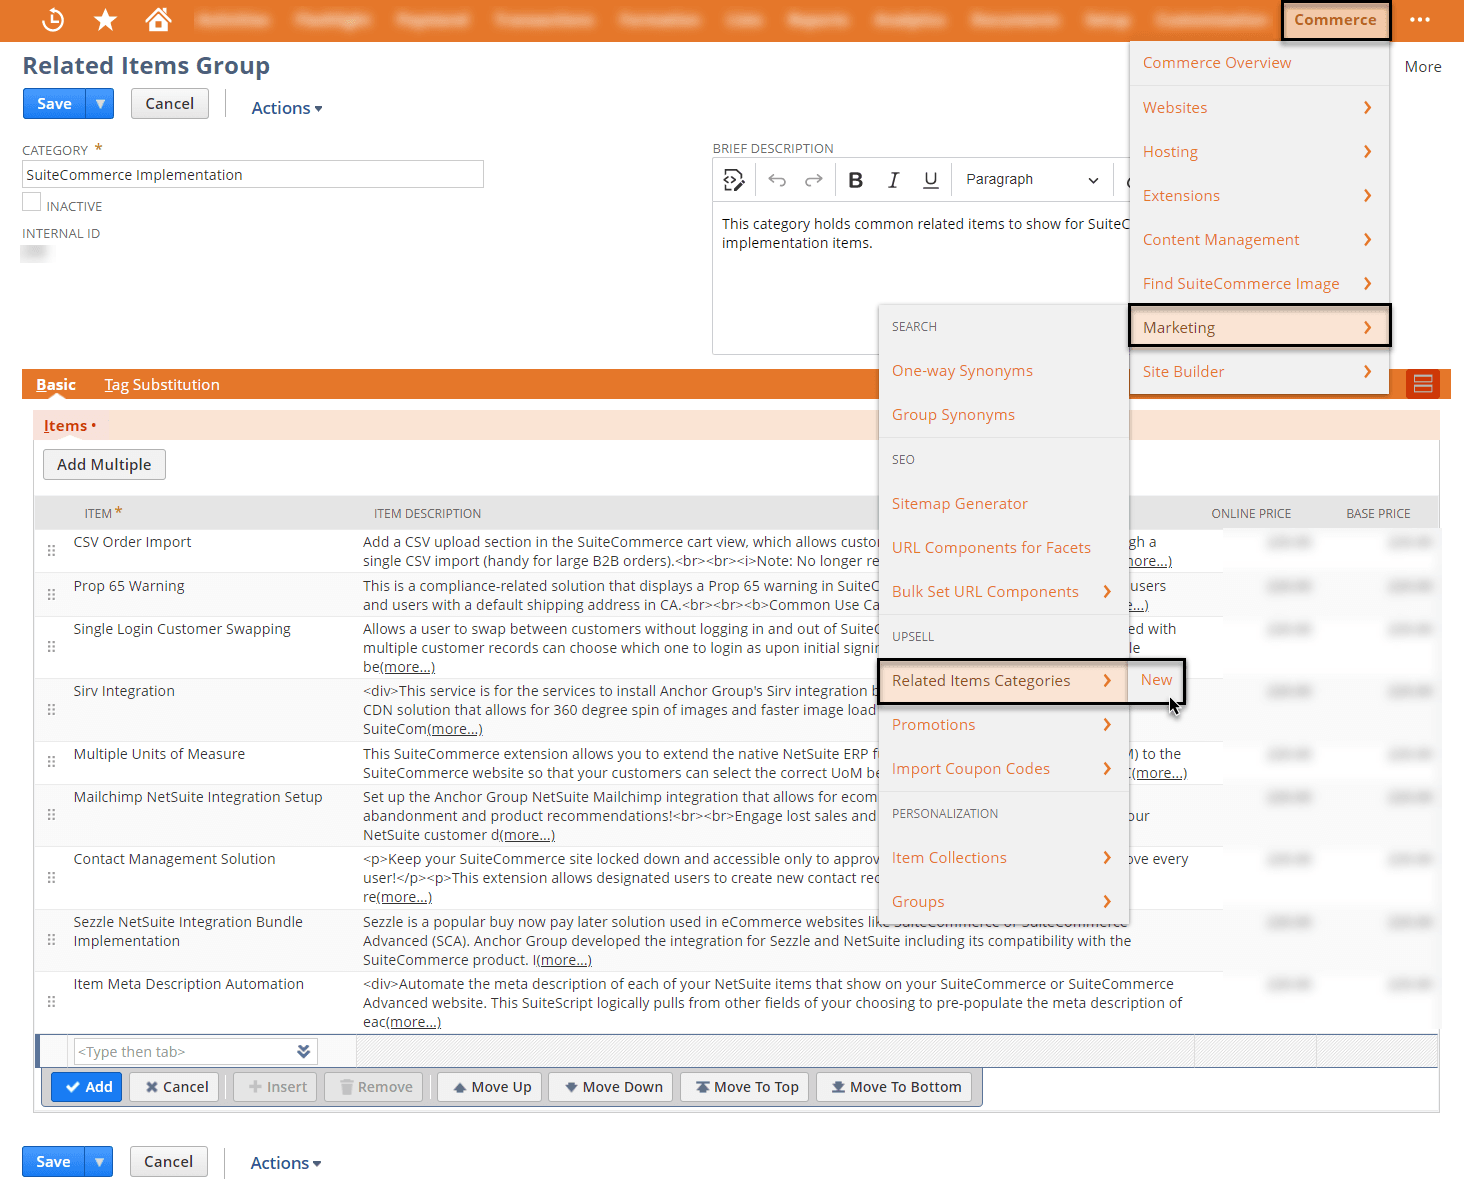Image resolution: width=1464 pixels, height=1196 pixels.
Task: Apply underline formatting in description
Action: pos(931,180)
